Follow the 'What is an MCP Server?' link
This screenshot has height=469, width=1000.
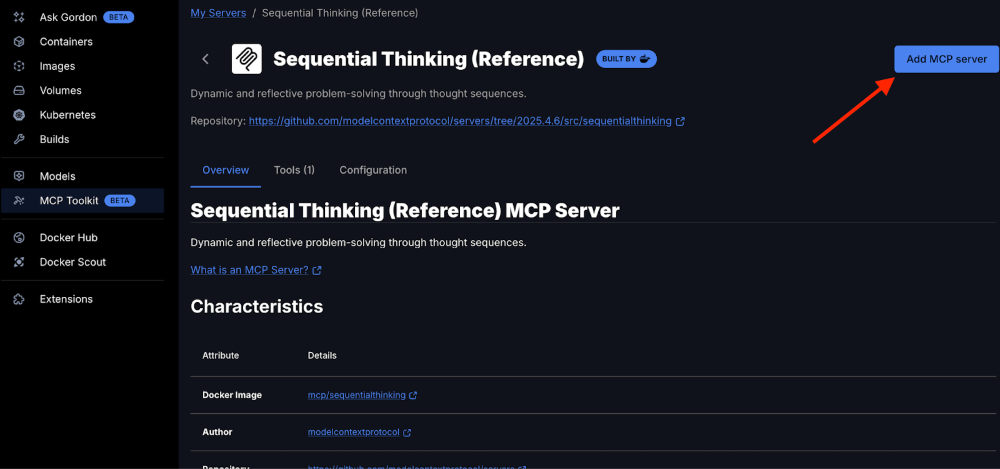pos(250,270)
